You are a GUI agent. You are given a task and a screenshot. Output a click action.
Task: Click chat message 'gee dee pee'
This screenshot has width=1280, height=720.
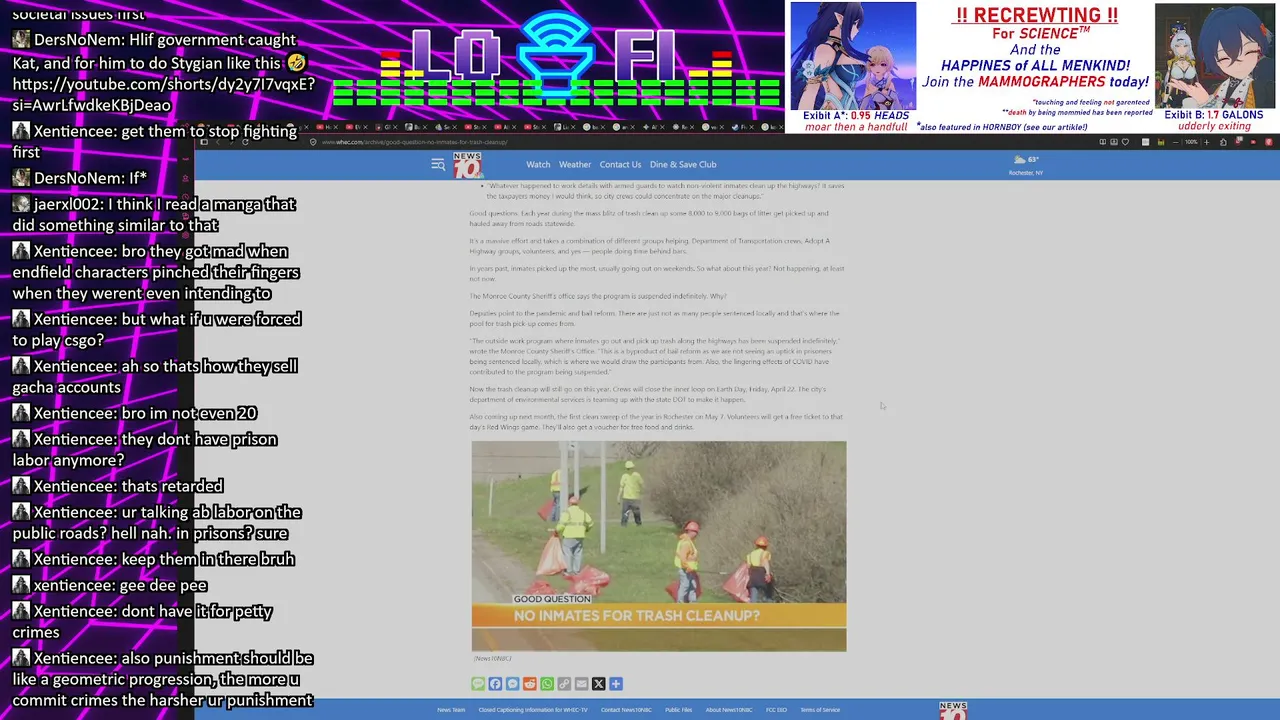[x=163, y=585]
